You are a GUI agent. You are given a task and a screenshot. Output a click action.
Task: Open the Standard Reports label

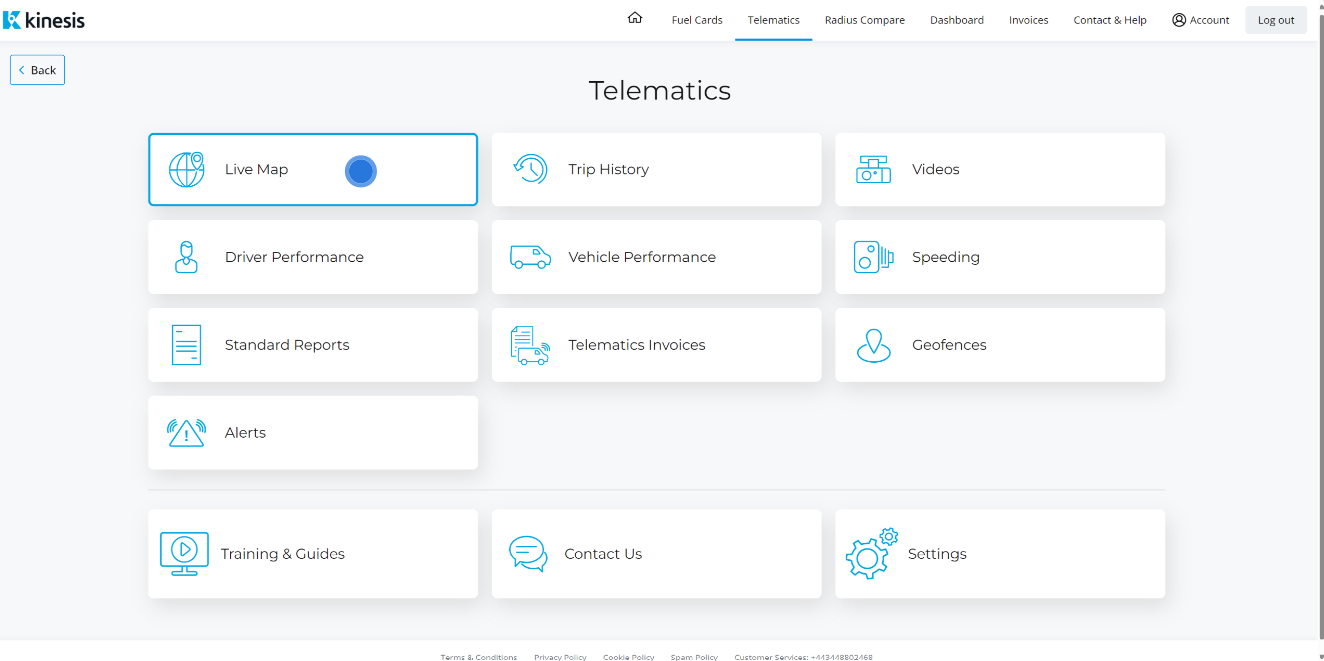(287, 345)
